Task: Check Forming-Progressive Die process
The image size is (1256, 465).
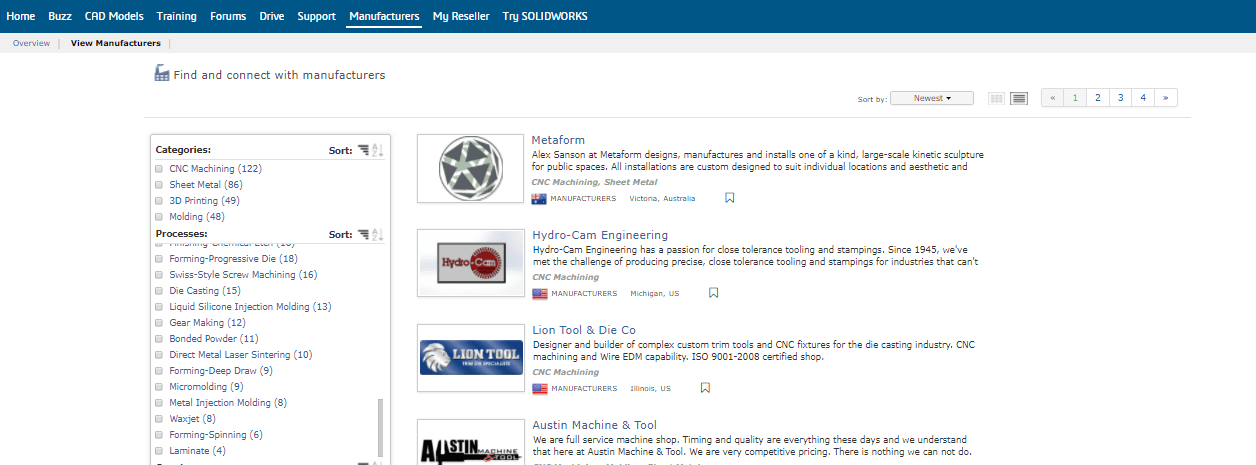Action: (159, 259)
